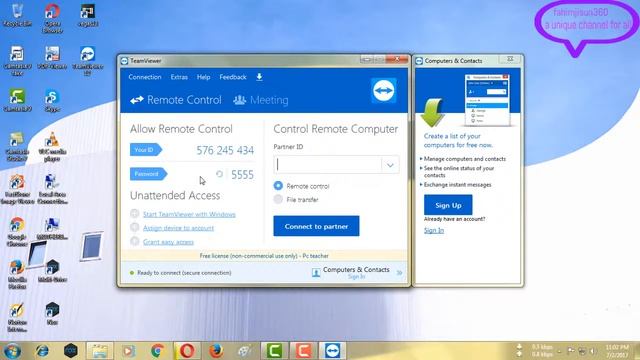
Task: Click Assign device to account link
Action: 178,228
